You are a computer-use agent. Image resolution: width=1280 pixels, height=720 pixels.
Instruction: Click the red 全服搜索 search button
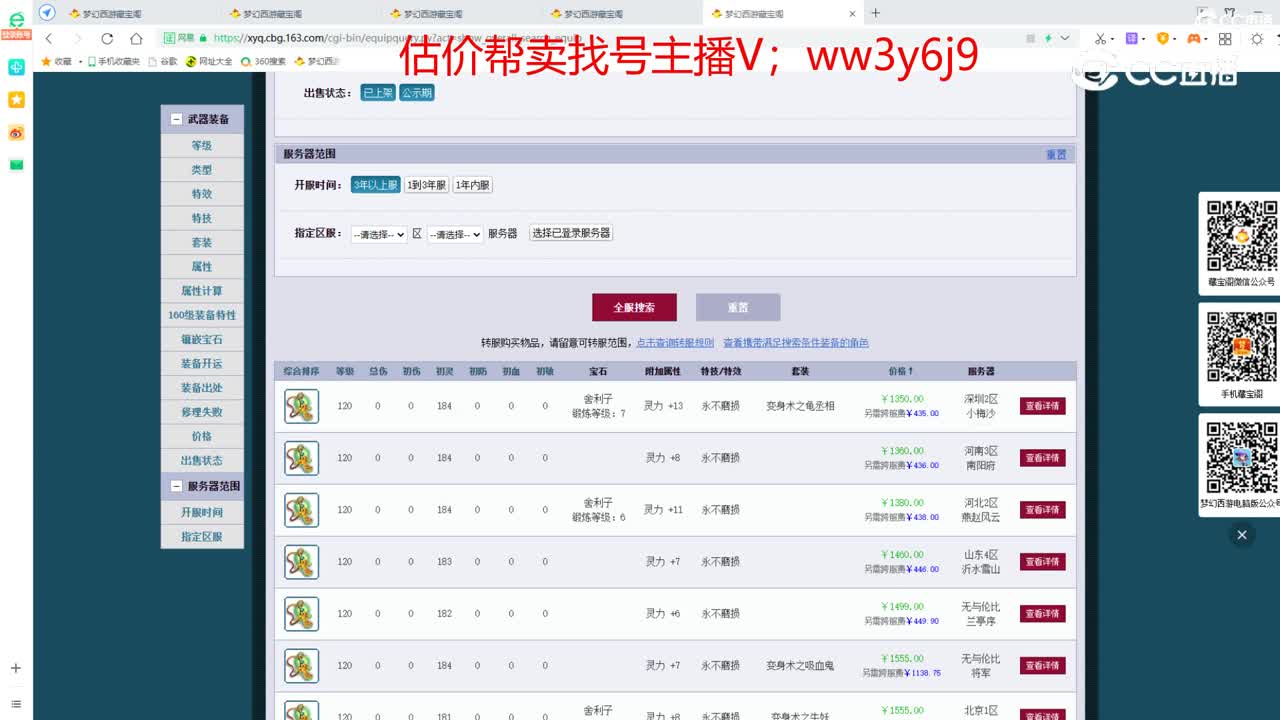(x=636, y=307)
